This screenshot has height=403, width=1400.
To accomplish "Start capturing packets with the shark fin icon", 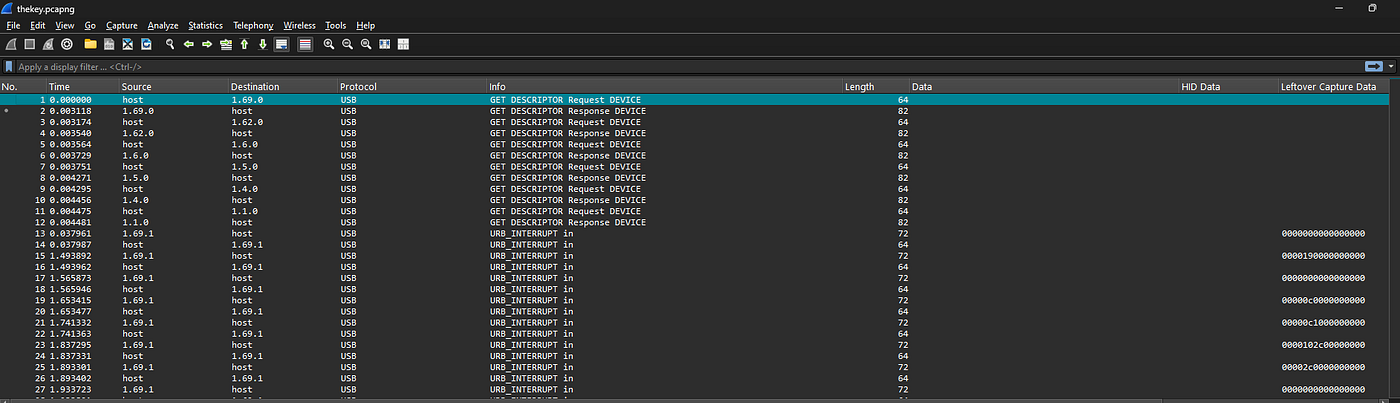I will [10, 44].
